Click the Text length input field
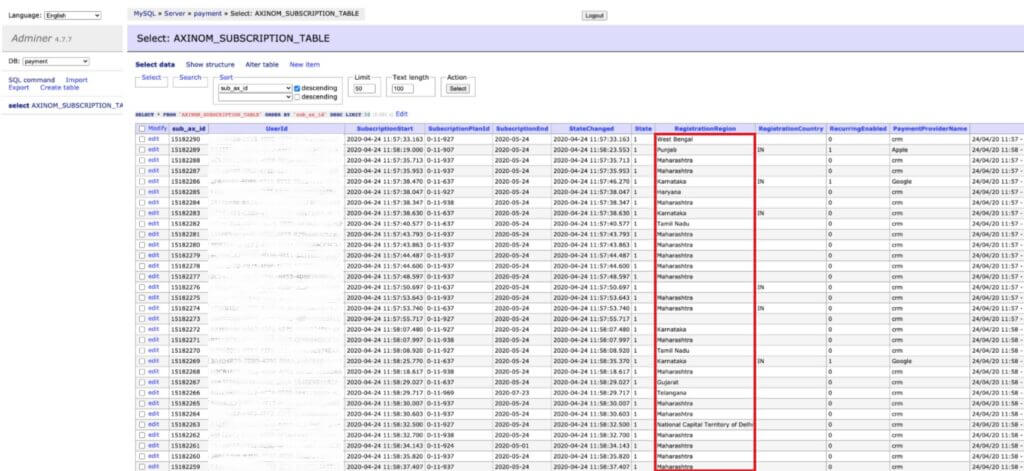This screenshot has width=1024, height=471. (402, 89)
